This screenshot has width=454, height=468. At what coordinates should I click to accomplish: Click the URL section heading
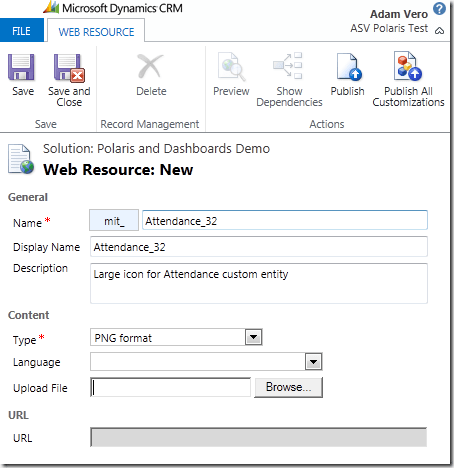(18, 415)
